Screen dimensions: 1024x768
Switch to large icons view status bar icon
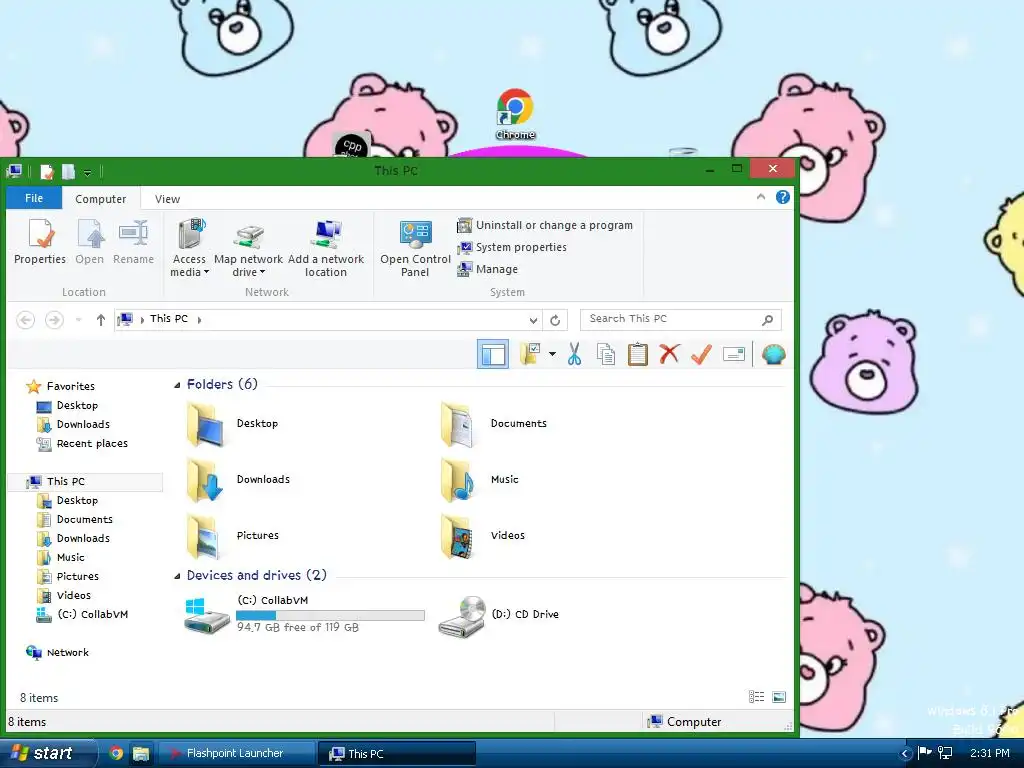[779, 697]
